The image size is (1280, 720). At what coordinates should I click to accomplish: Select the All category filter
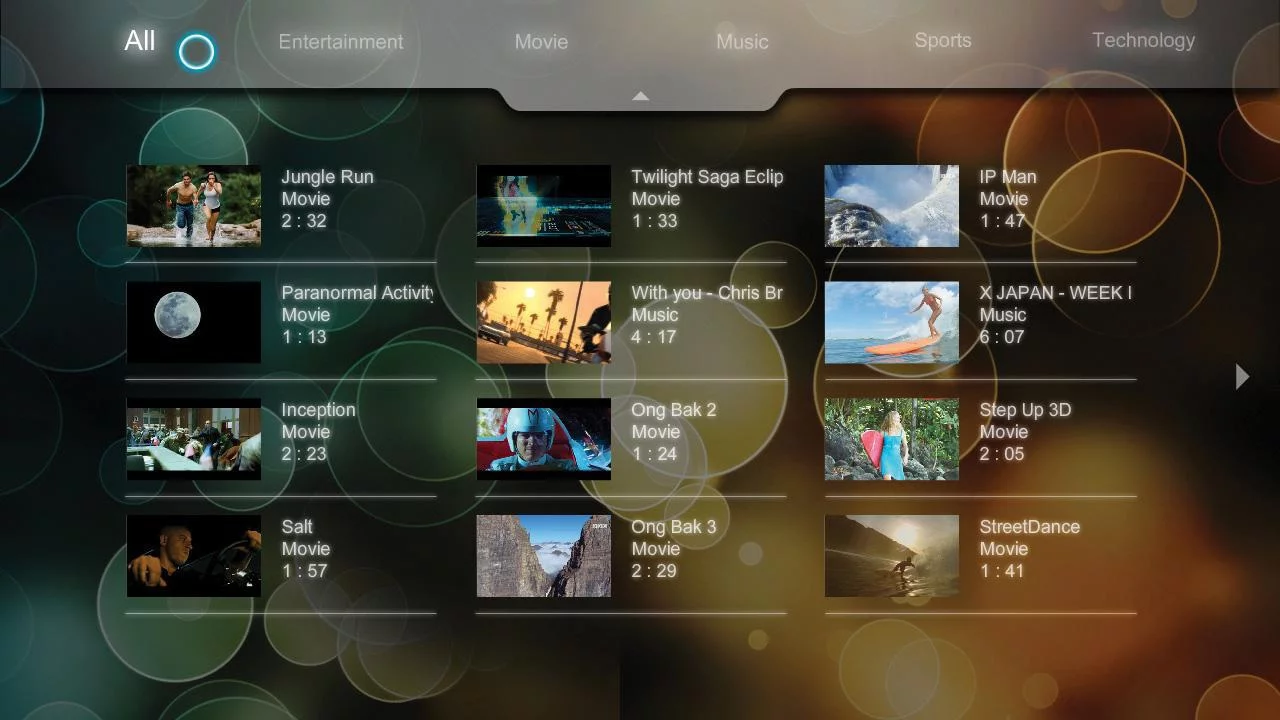coord(139,41)
